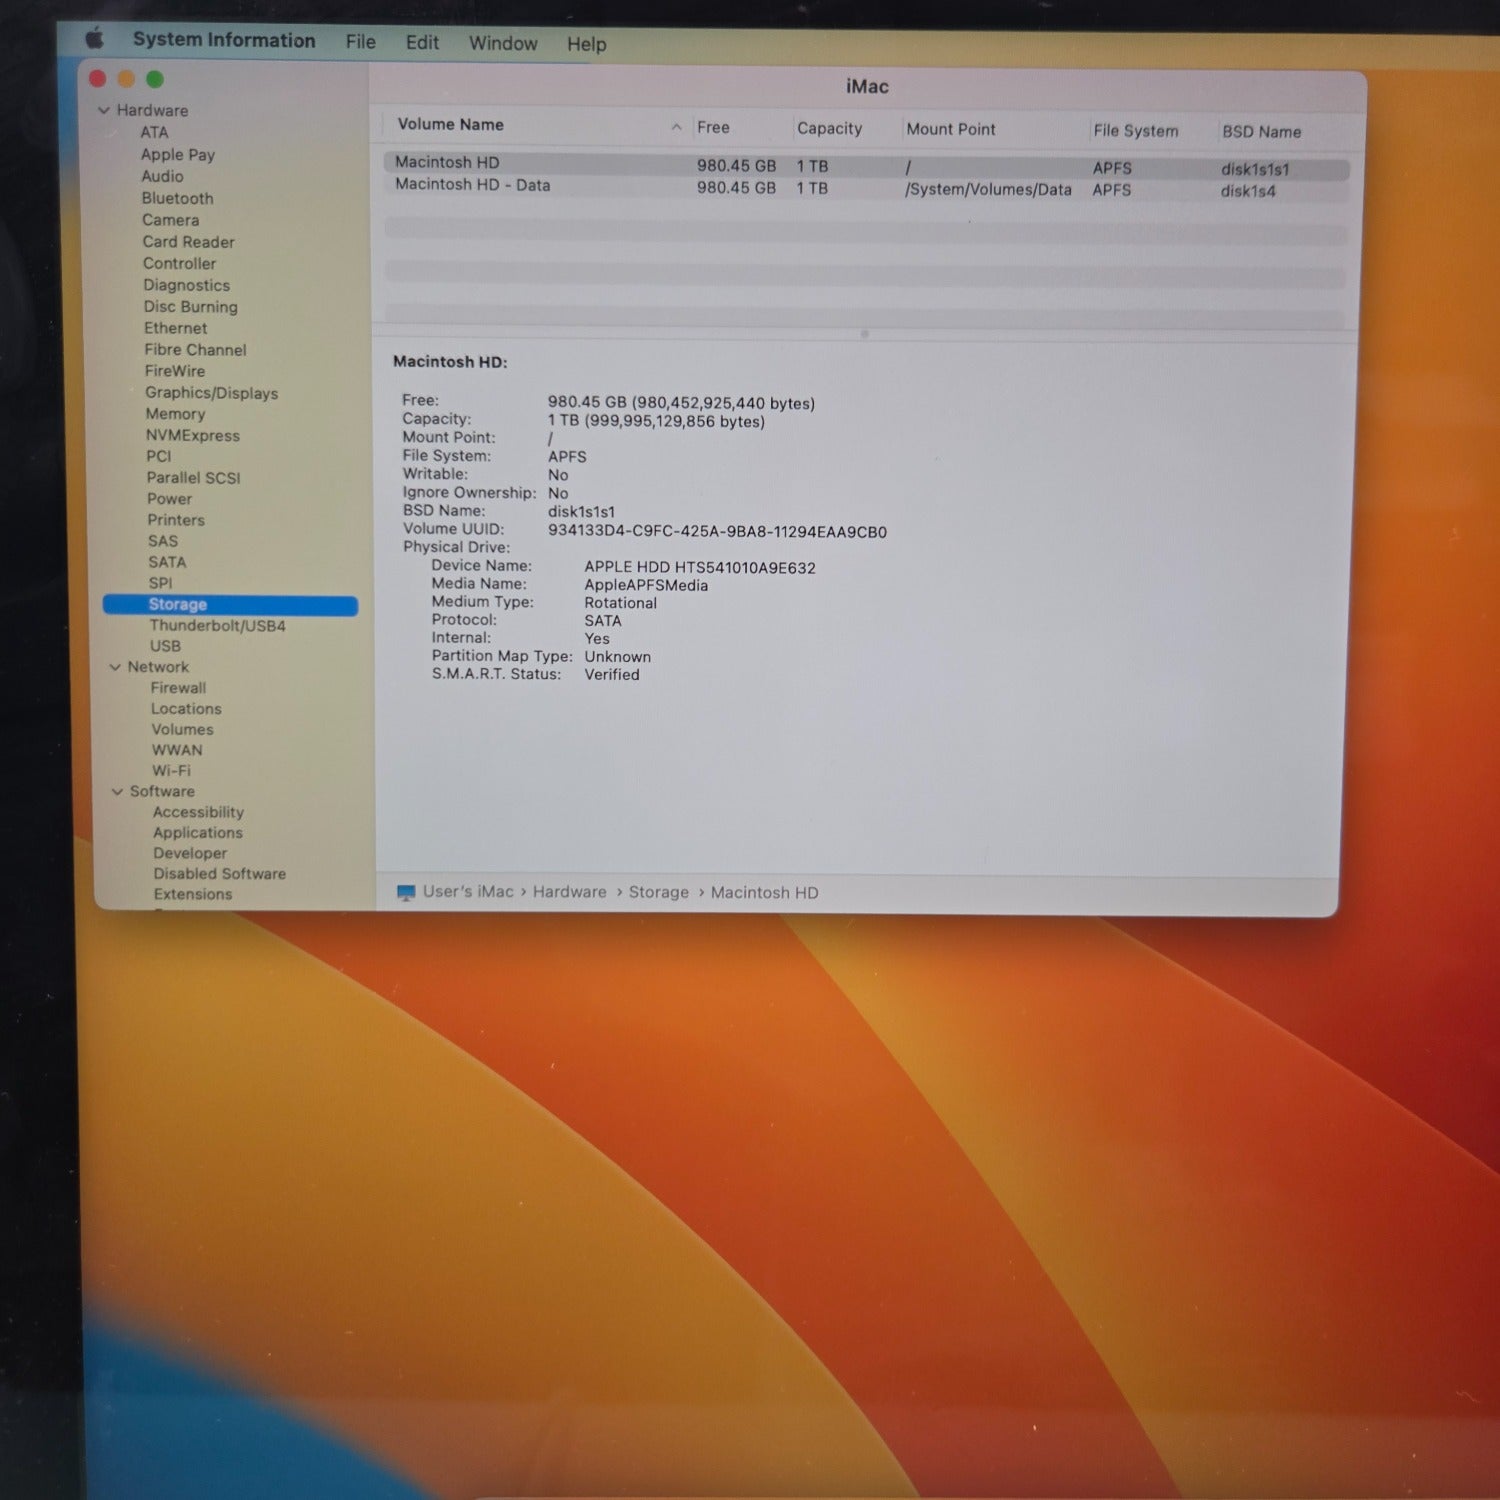The image size is (1500, 1500).
Task: Open the Window menu
Action: (503, 43)
